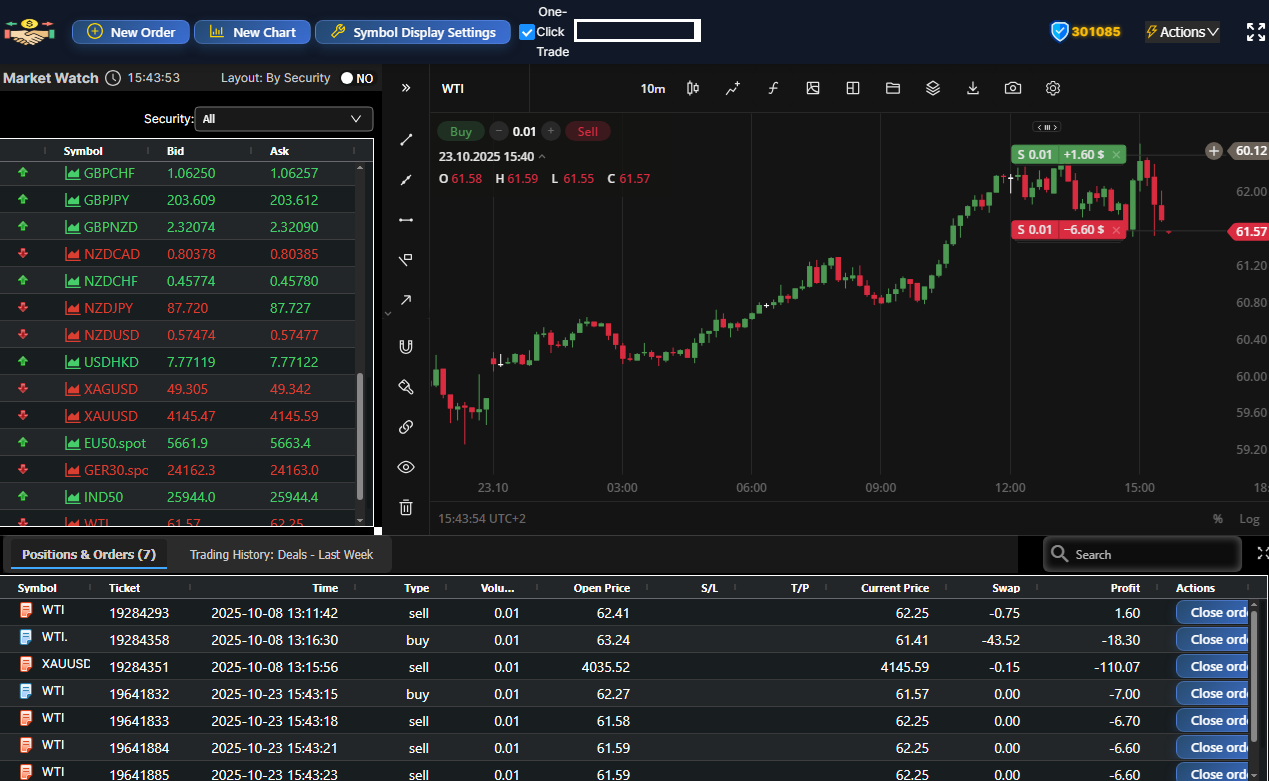The image size is (1269, 781).
Task: Click the trash icon to delete drawings
Action: [406, 507]
